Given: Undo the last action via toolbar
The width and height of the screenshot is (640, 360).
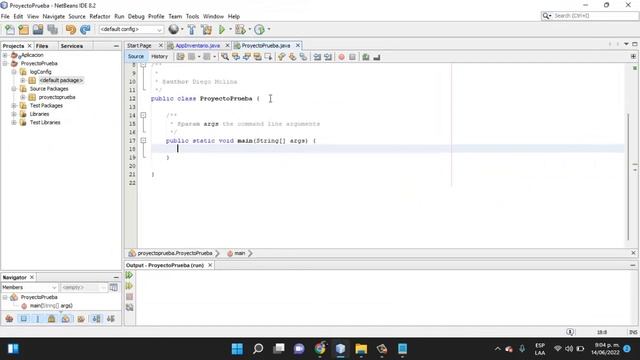Looking at the screenshot, I should pyautogui.click(x=71, y=29).
